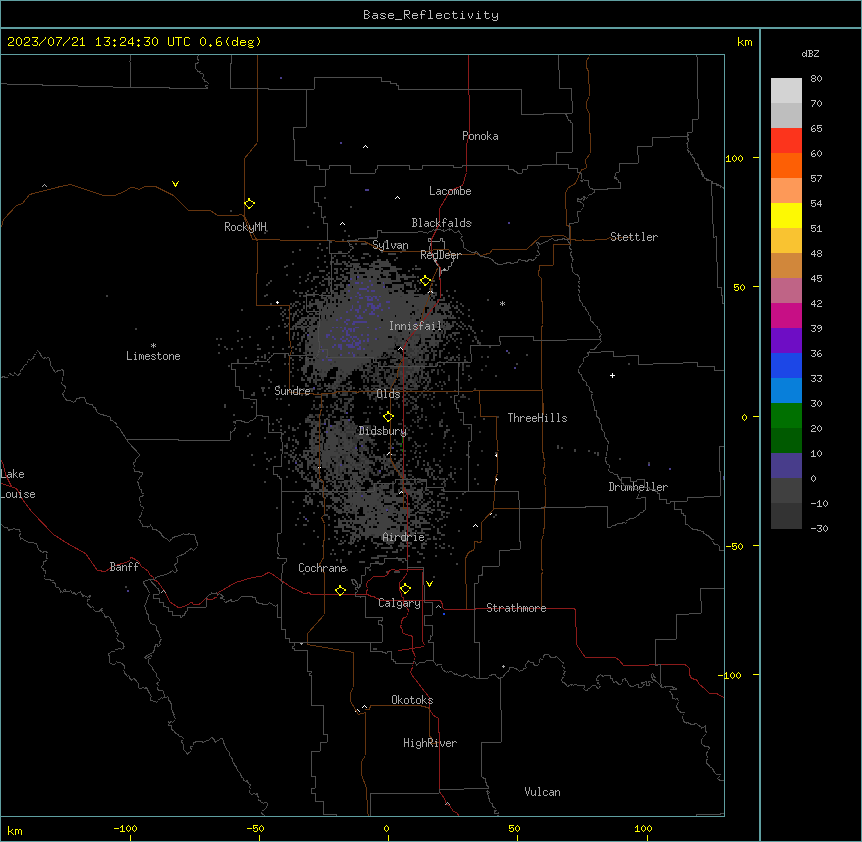Click the yellow diamond marker above Didsbury
The image size is (862, 842).
(x=388, y=417)
